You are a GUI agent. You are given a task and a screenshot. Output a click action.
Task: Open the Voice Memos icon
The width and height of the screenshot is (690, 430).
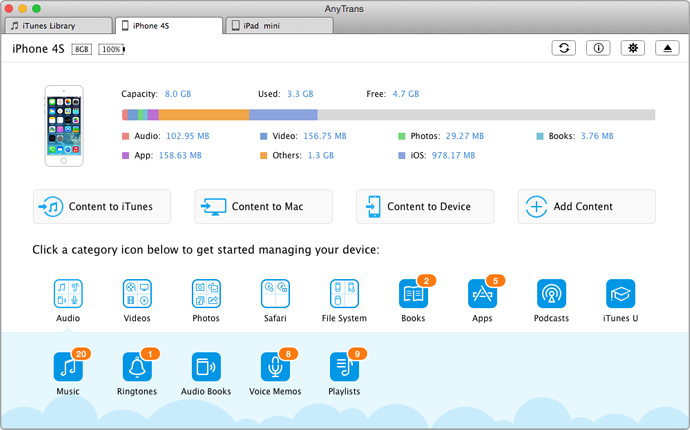coord(275,367)
